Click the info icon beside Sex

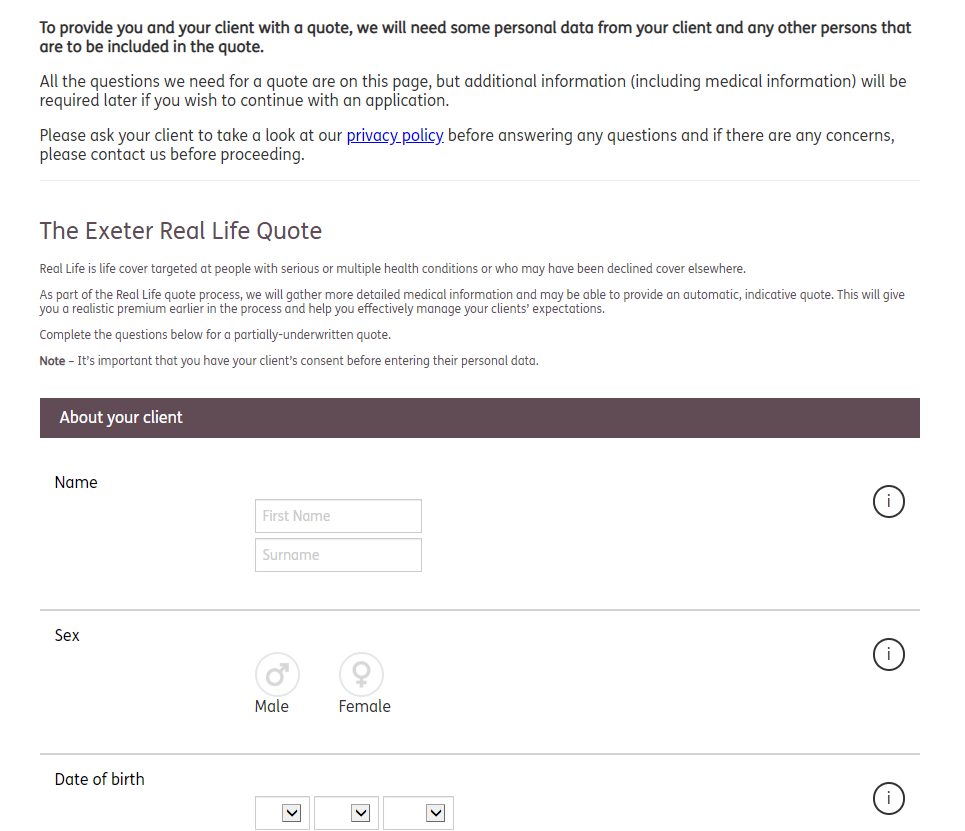point(888,654)
